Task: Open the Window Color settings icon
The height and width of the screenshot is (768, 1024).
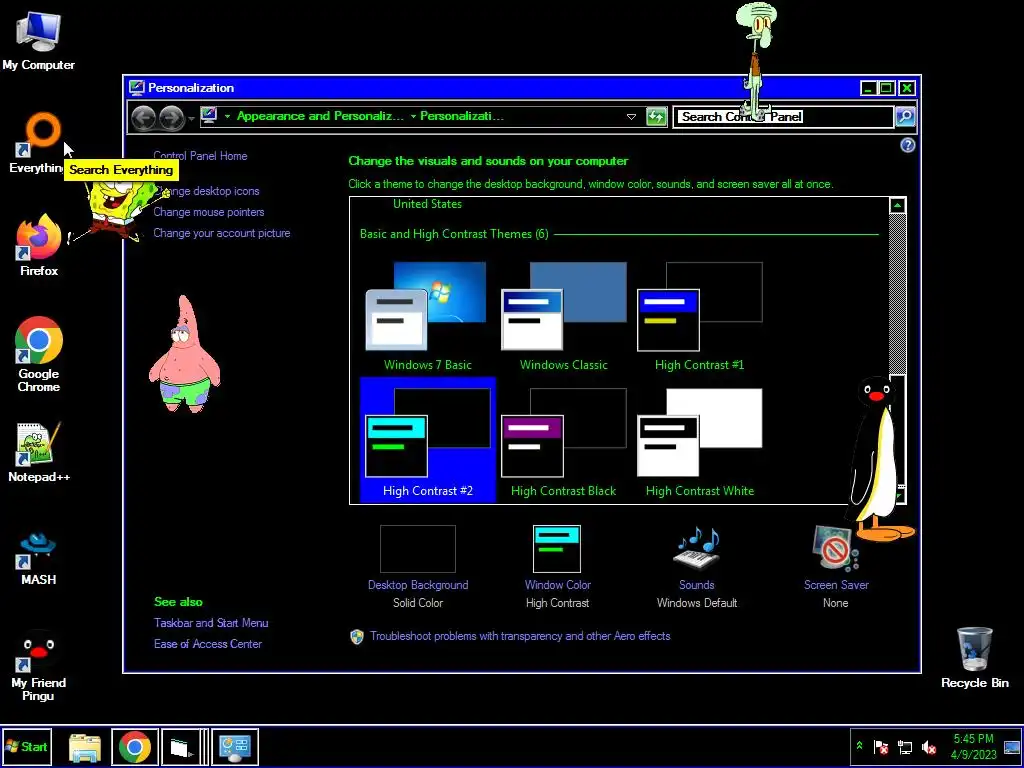Action: click(x=557, y=549)
